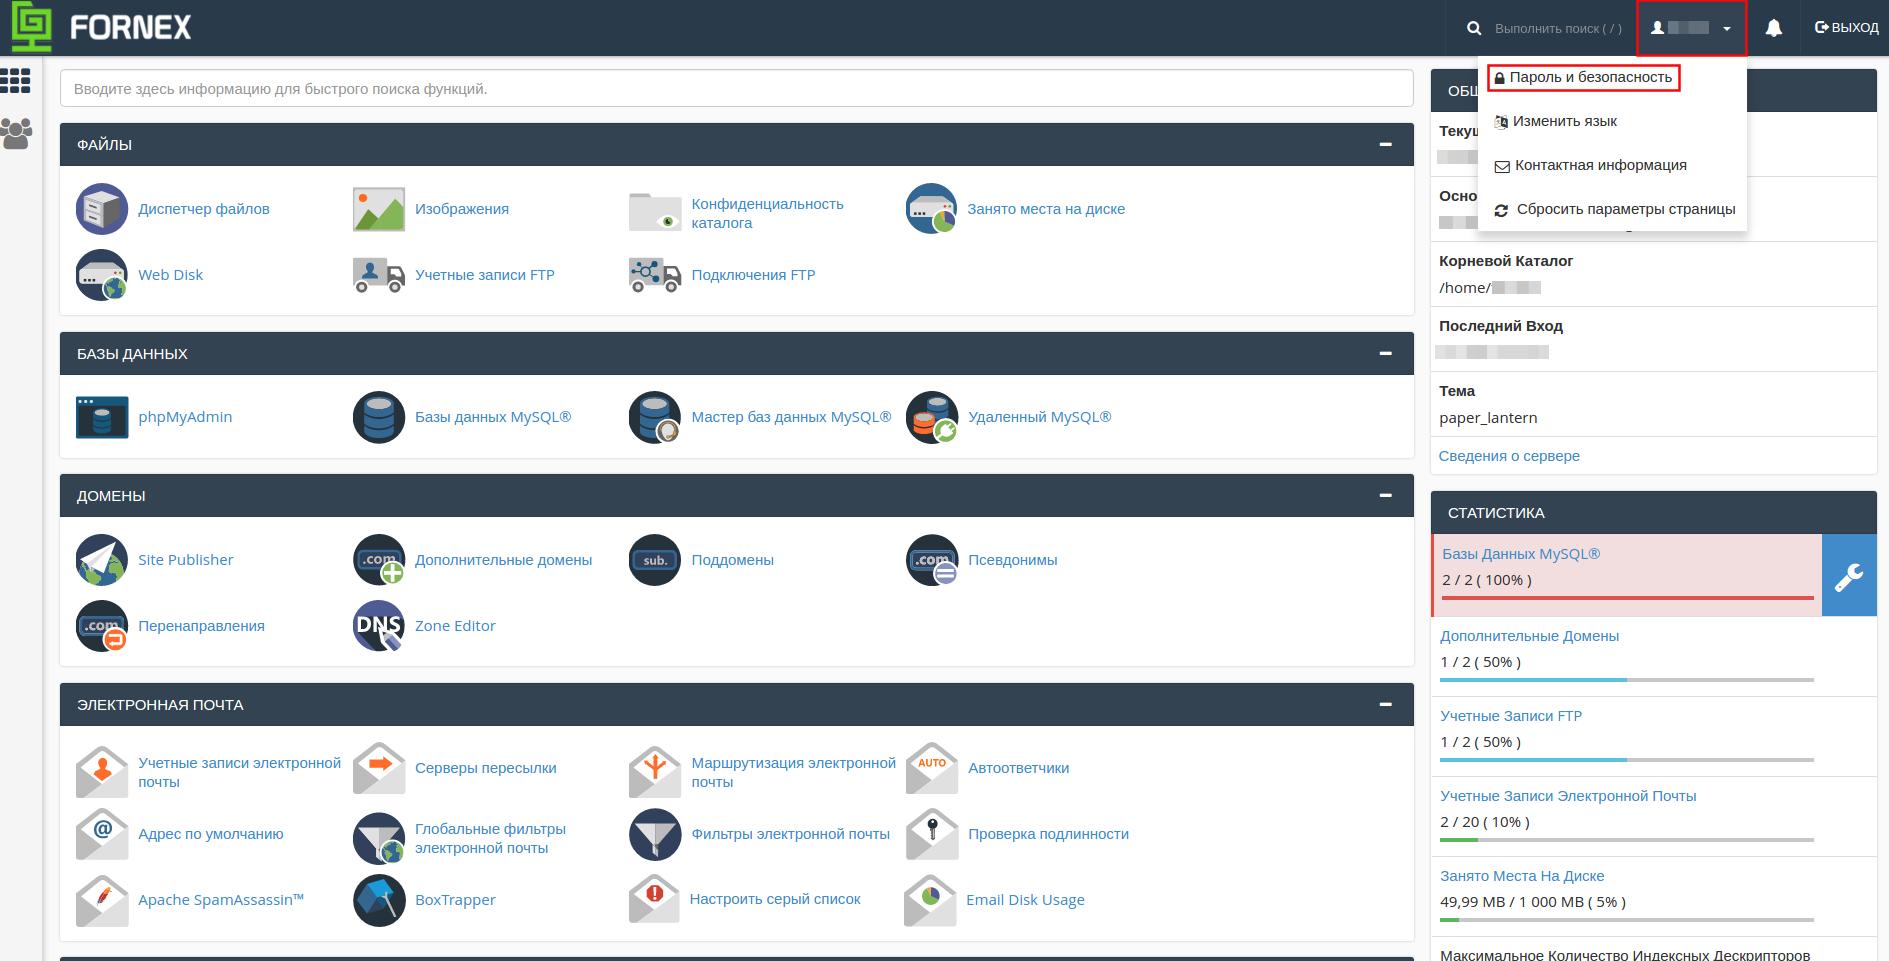Image resolution: width=1889 pixels, height=961 pixels.
Task: Open 'Занято Места На Диске' statistics link
Action: coord(1522,876)
